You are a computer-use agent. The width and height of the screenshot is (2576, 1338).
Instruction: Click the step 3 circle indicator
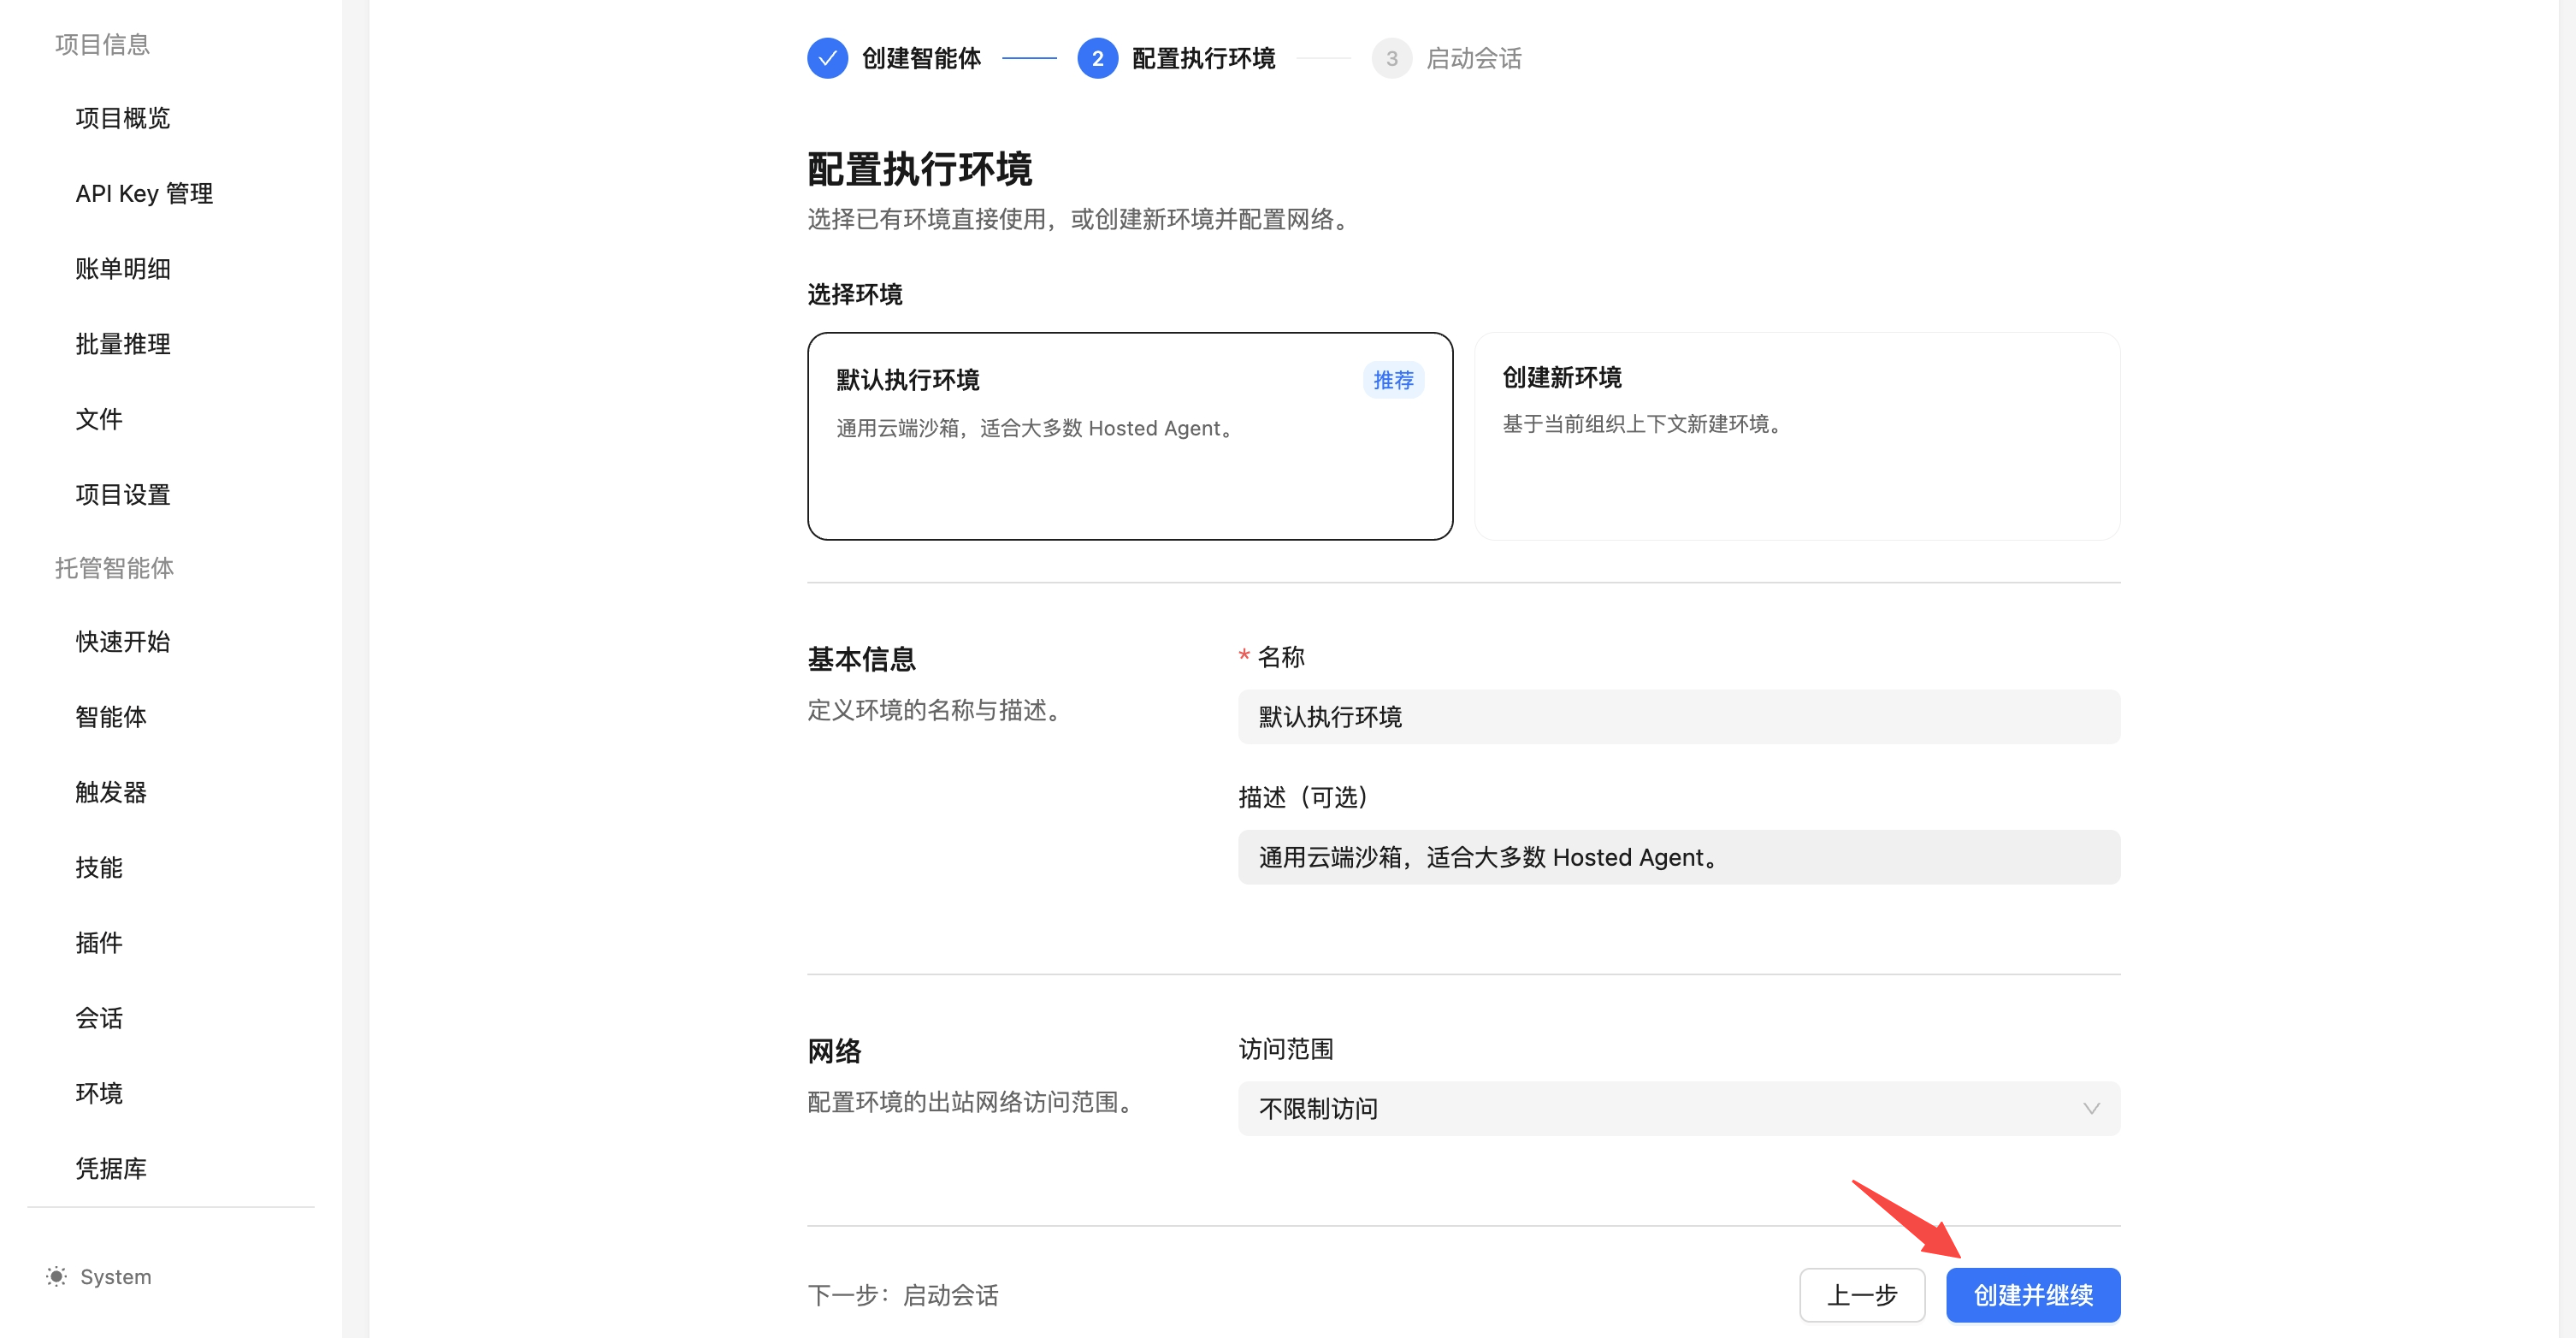click(1391, 58)
